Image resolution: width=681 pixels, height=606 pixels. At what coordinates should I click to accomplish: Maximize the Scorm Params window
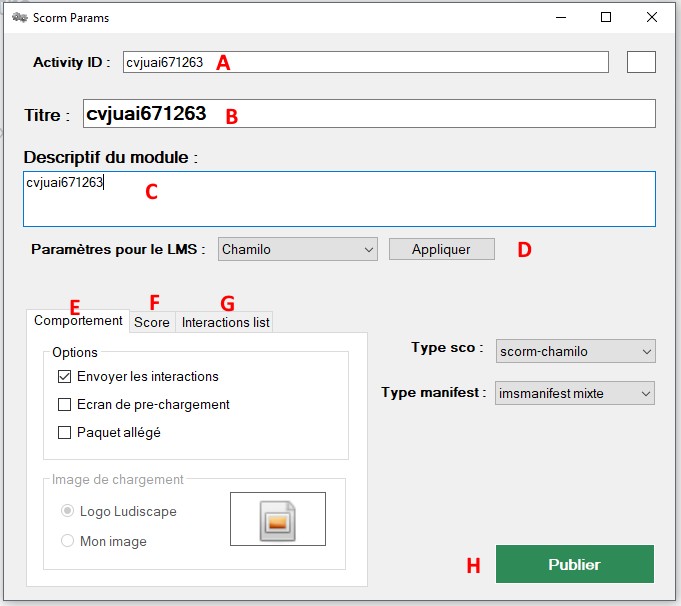606,17
